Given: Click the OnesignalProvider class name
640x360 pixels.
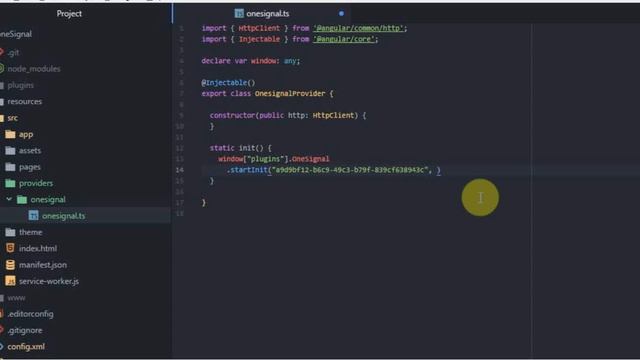Looking at the screenshot, I should 290,93.
